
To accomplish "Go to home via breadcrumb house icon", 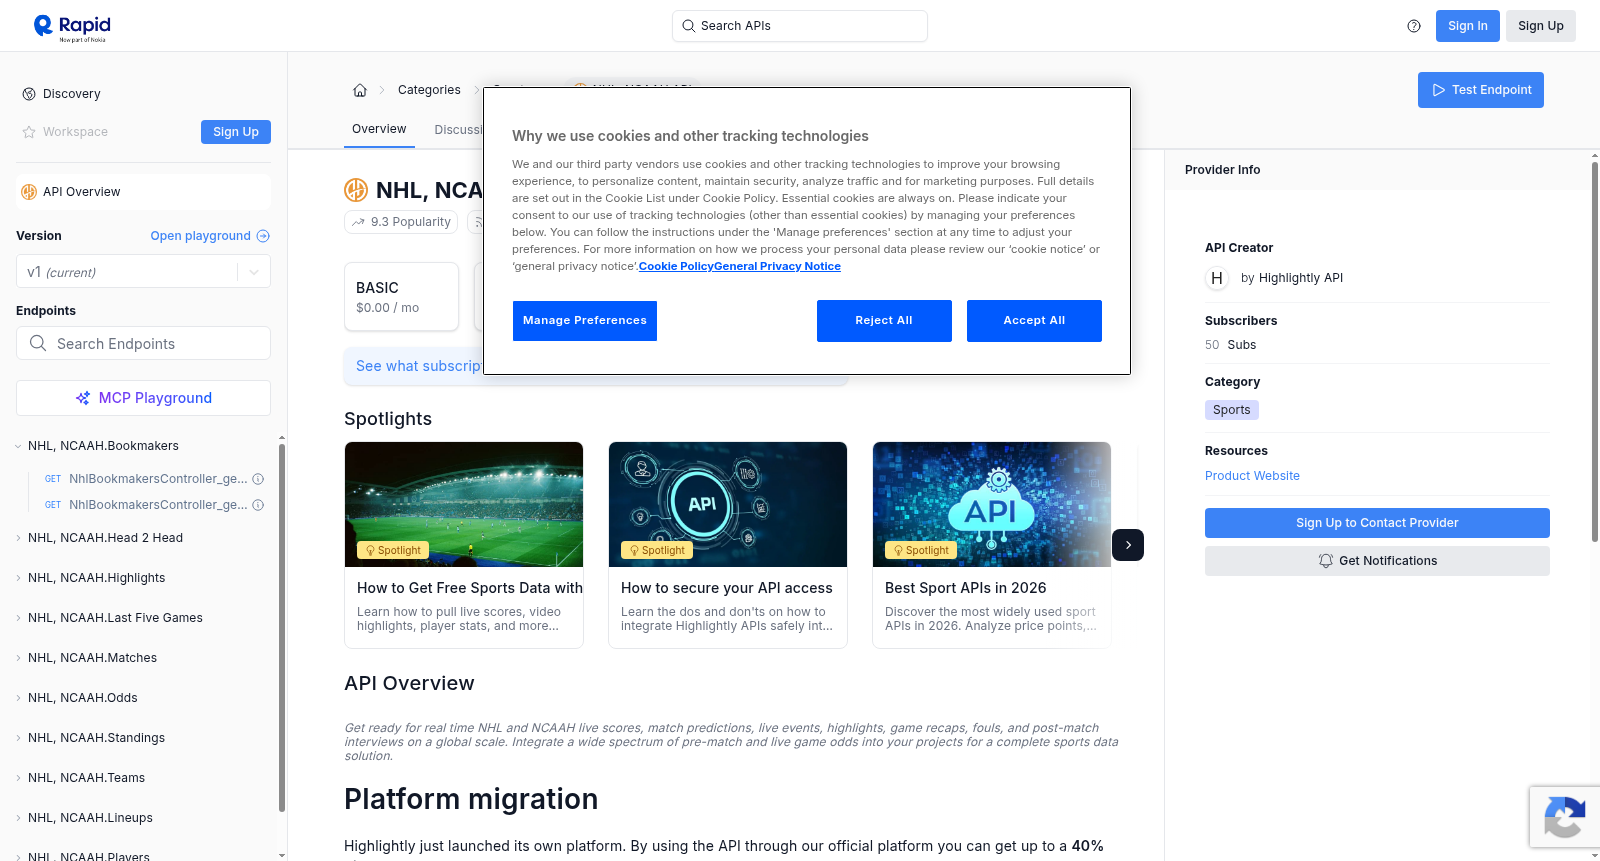I will (360, 90).
